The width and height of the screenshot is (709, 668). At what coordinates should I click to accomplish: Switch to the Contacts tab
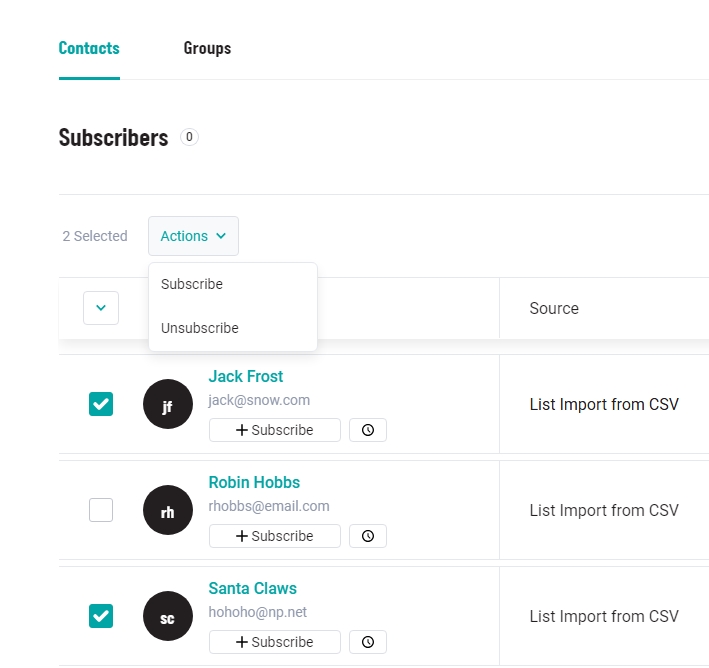[x=89, y=48]
